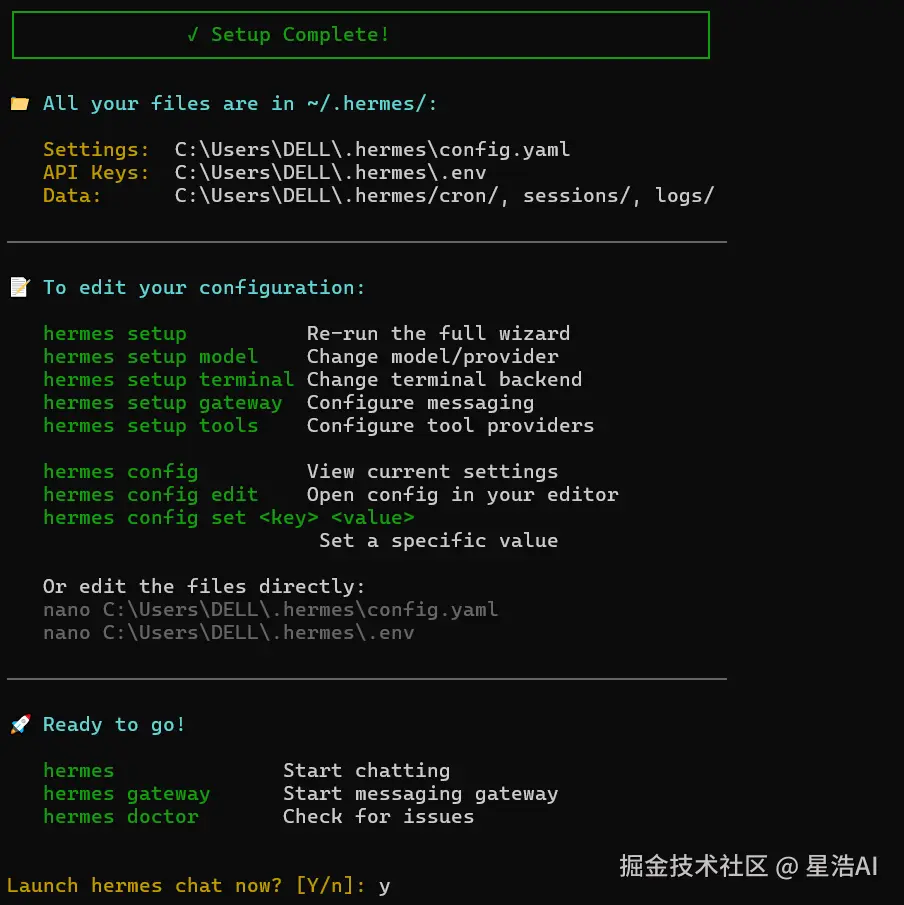The height and width of the screenshot is (905, 904).
Task: Click the memo emoji beside configuration heading
Action: 20,288
